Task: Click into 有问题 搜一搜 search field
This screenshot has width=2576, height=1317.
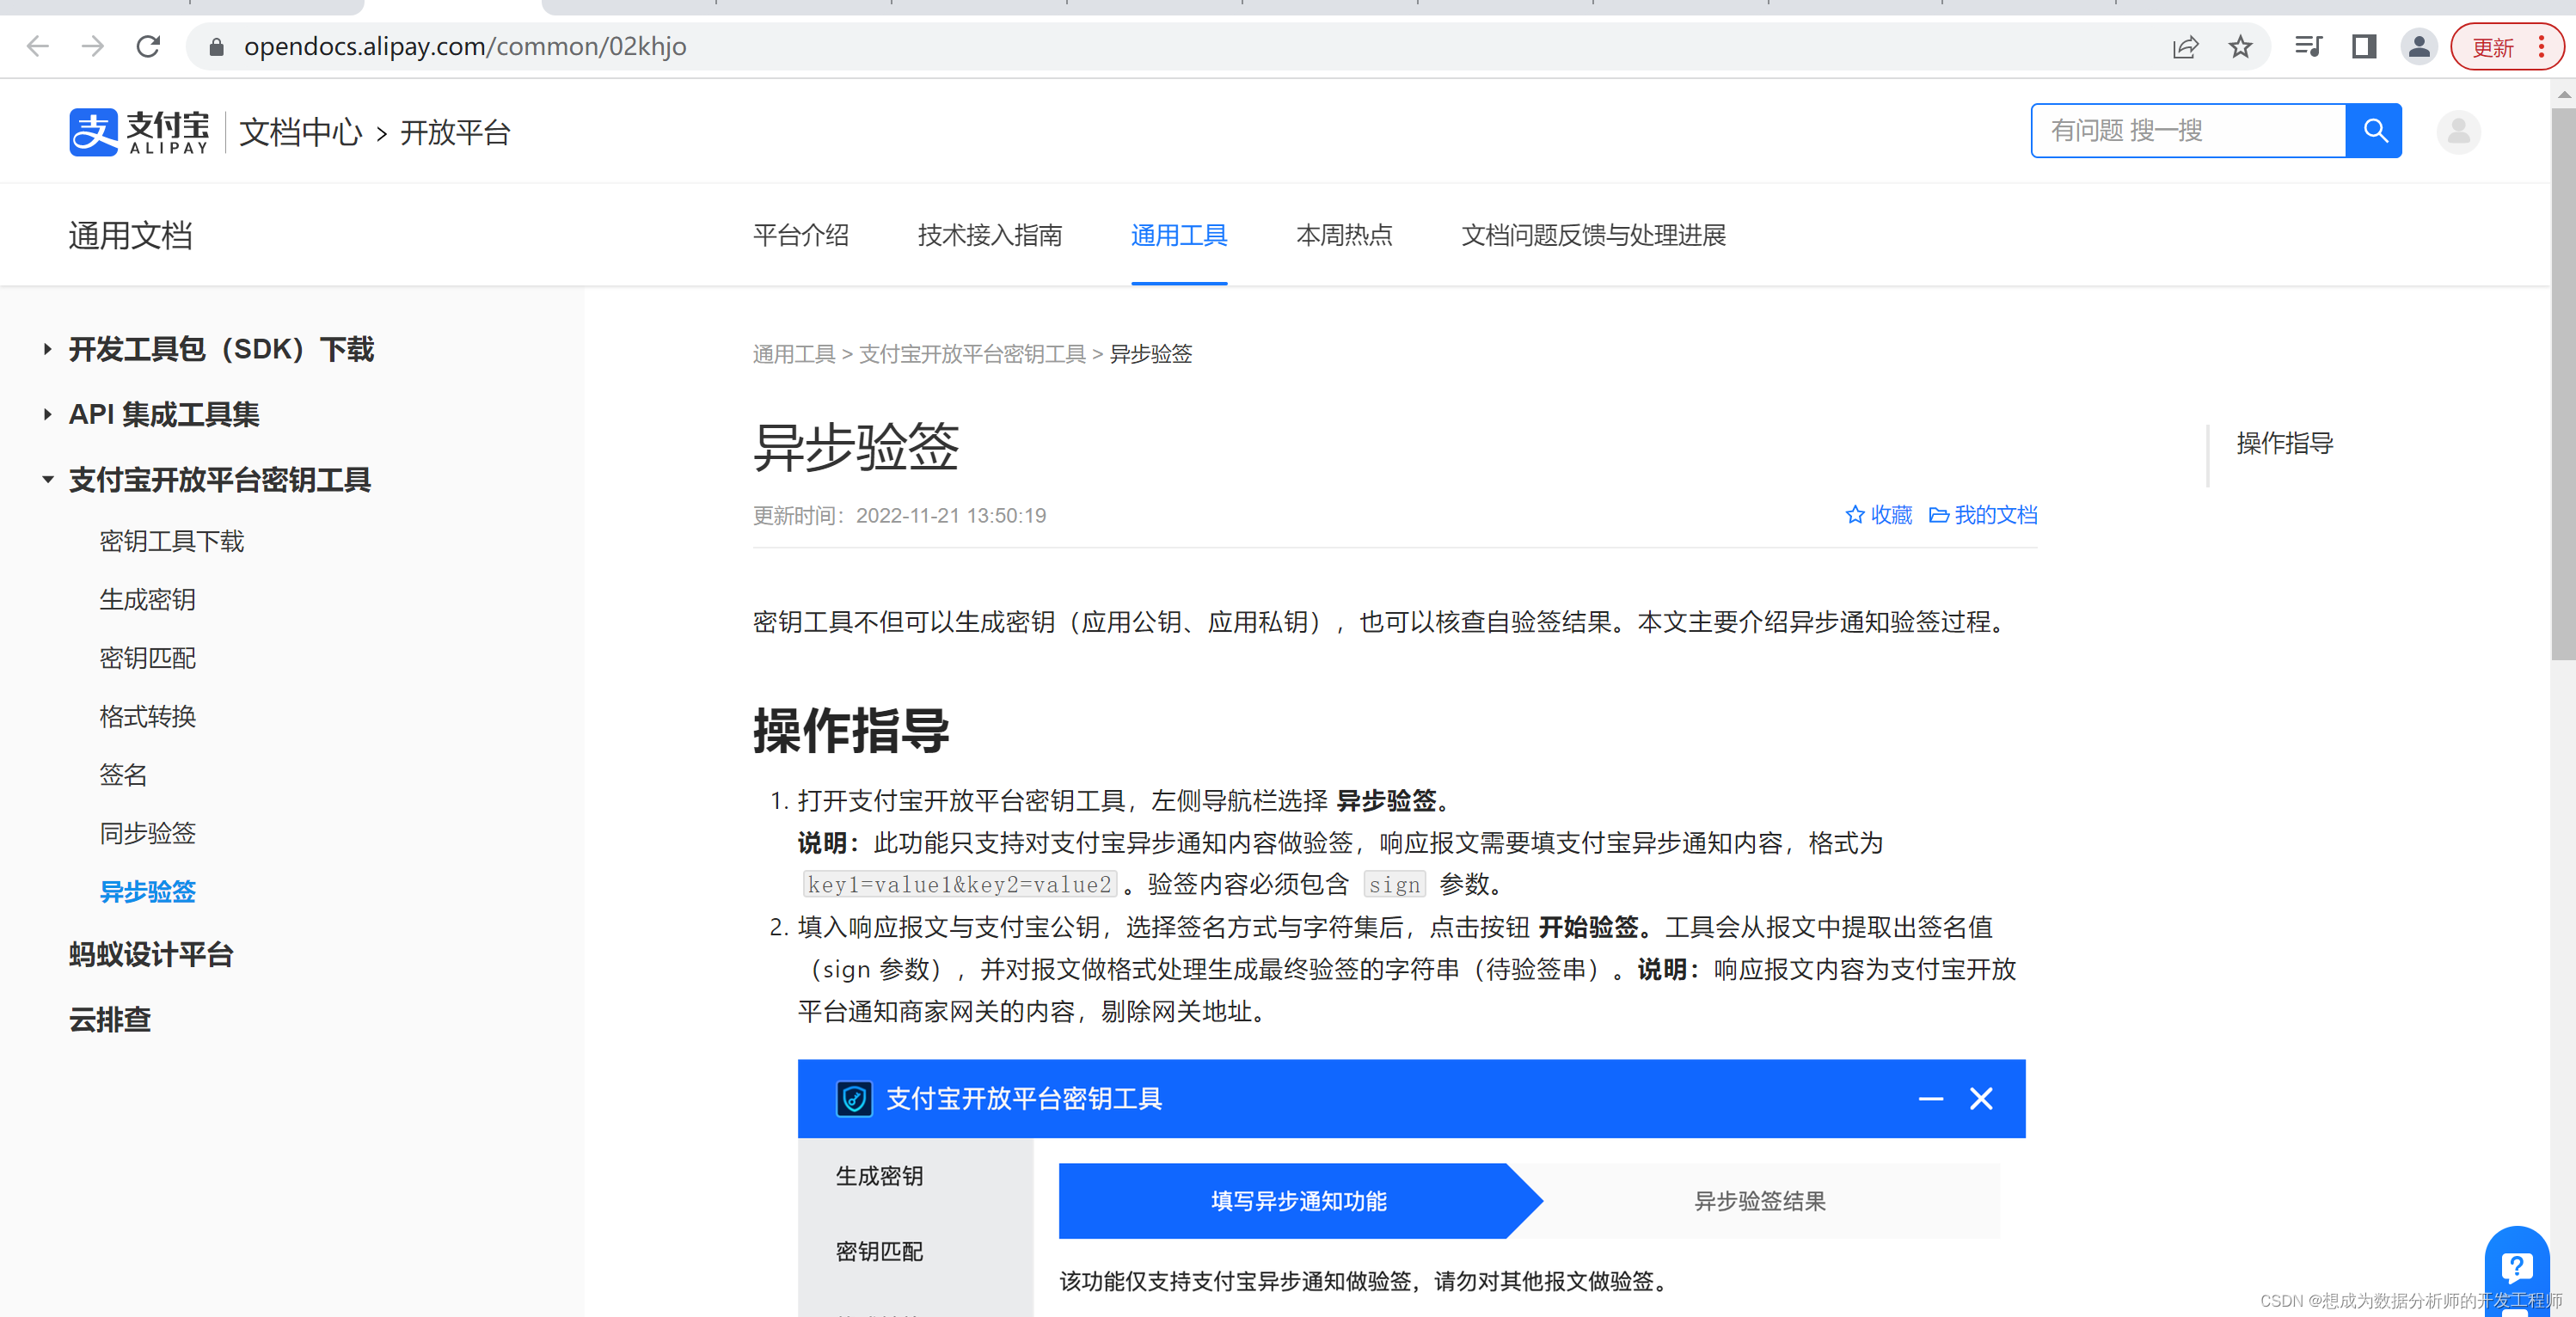Action: (2188, 130)
